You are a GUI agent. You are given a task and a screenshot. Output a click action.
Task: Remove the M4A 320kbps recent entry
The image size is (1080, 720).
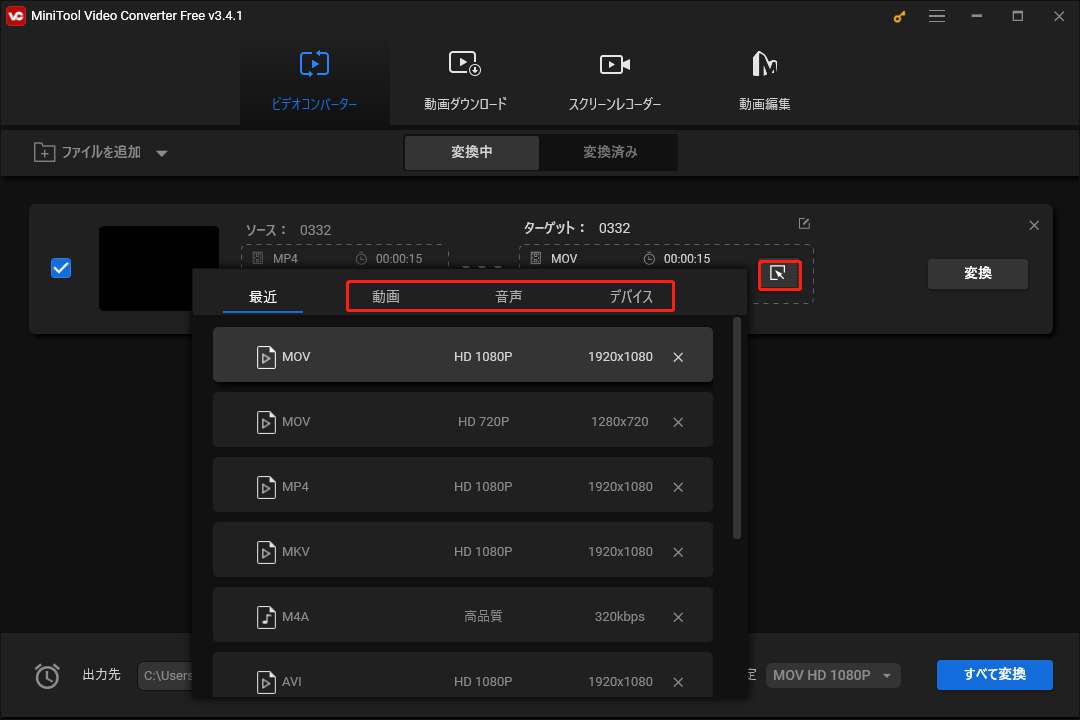678,617
